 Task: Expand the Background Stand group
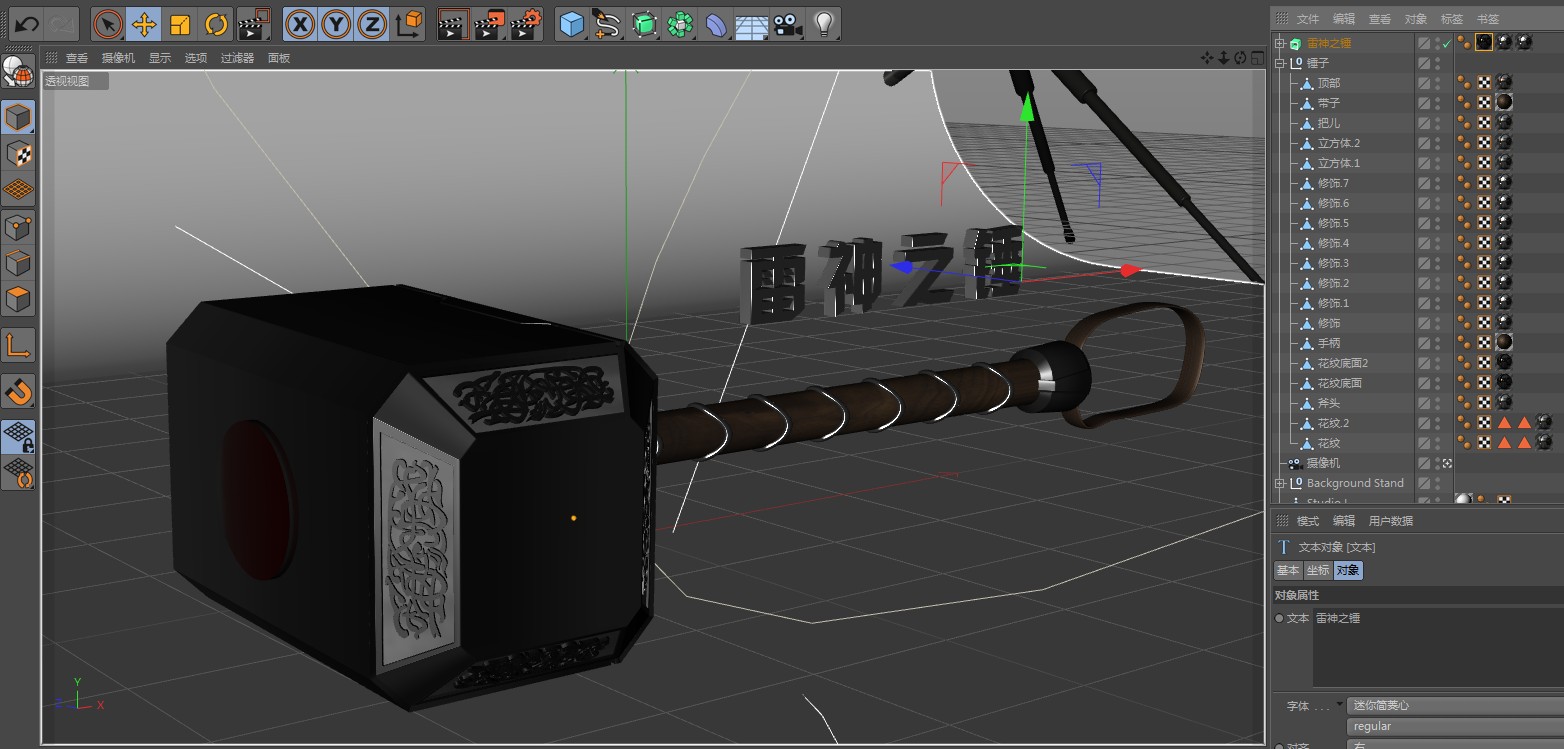(x=1279, y=483)
